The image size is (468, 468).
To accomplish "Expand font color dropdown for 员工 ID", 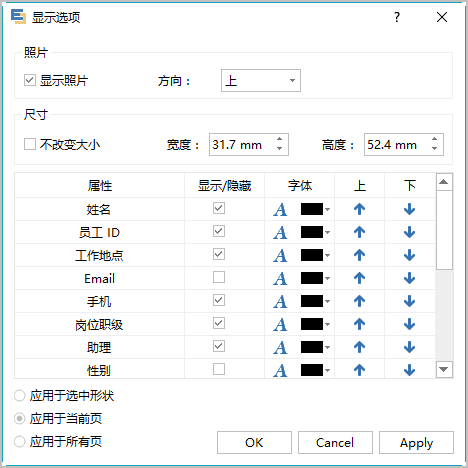I will pos(328,232).
